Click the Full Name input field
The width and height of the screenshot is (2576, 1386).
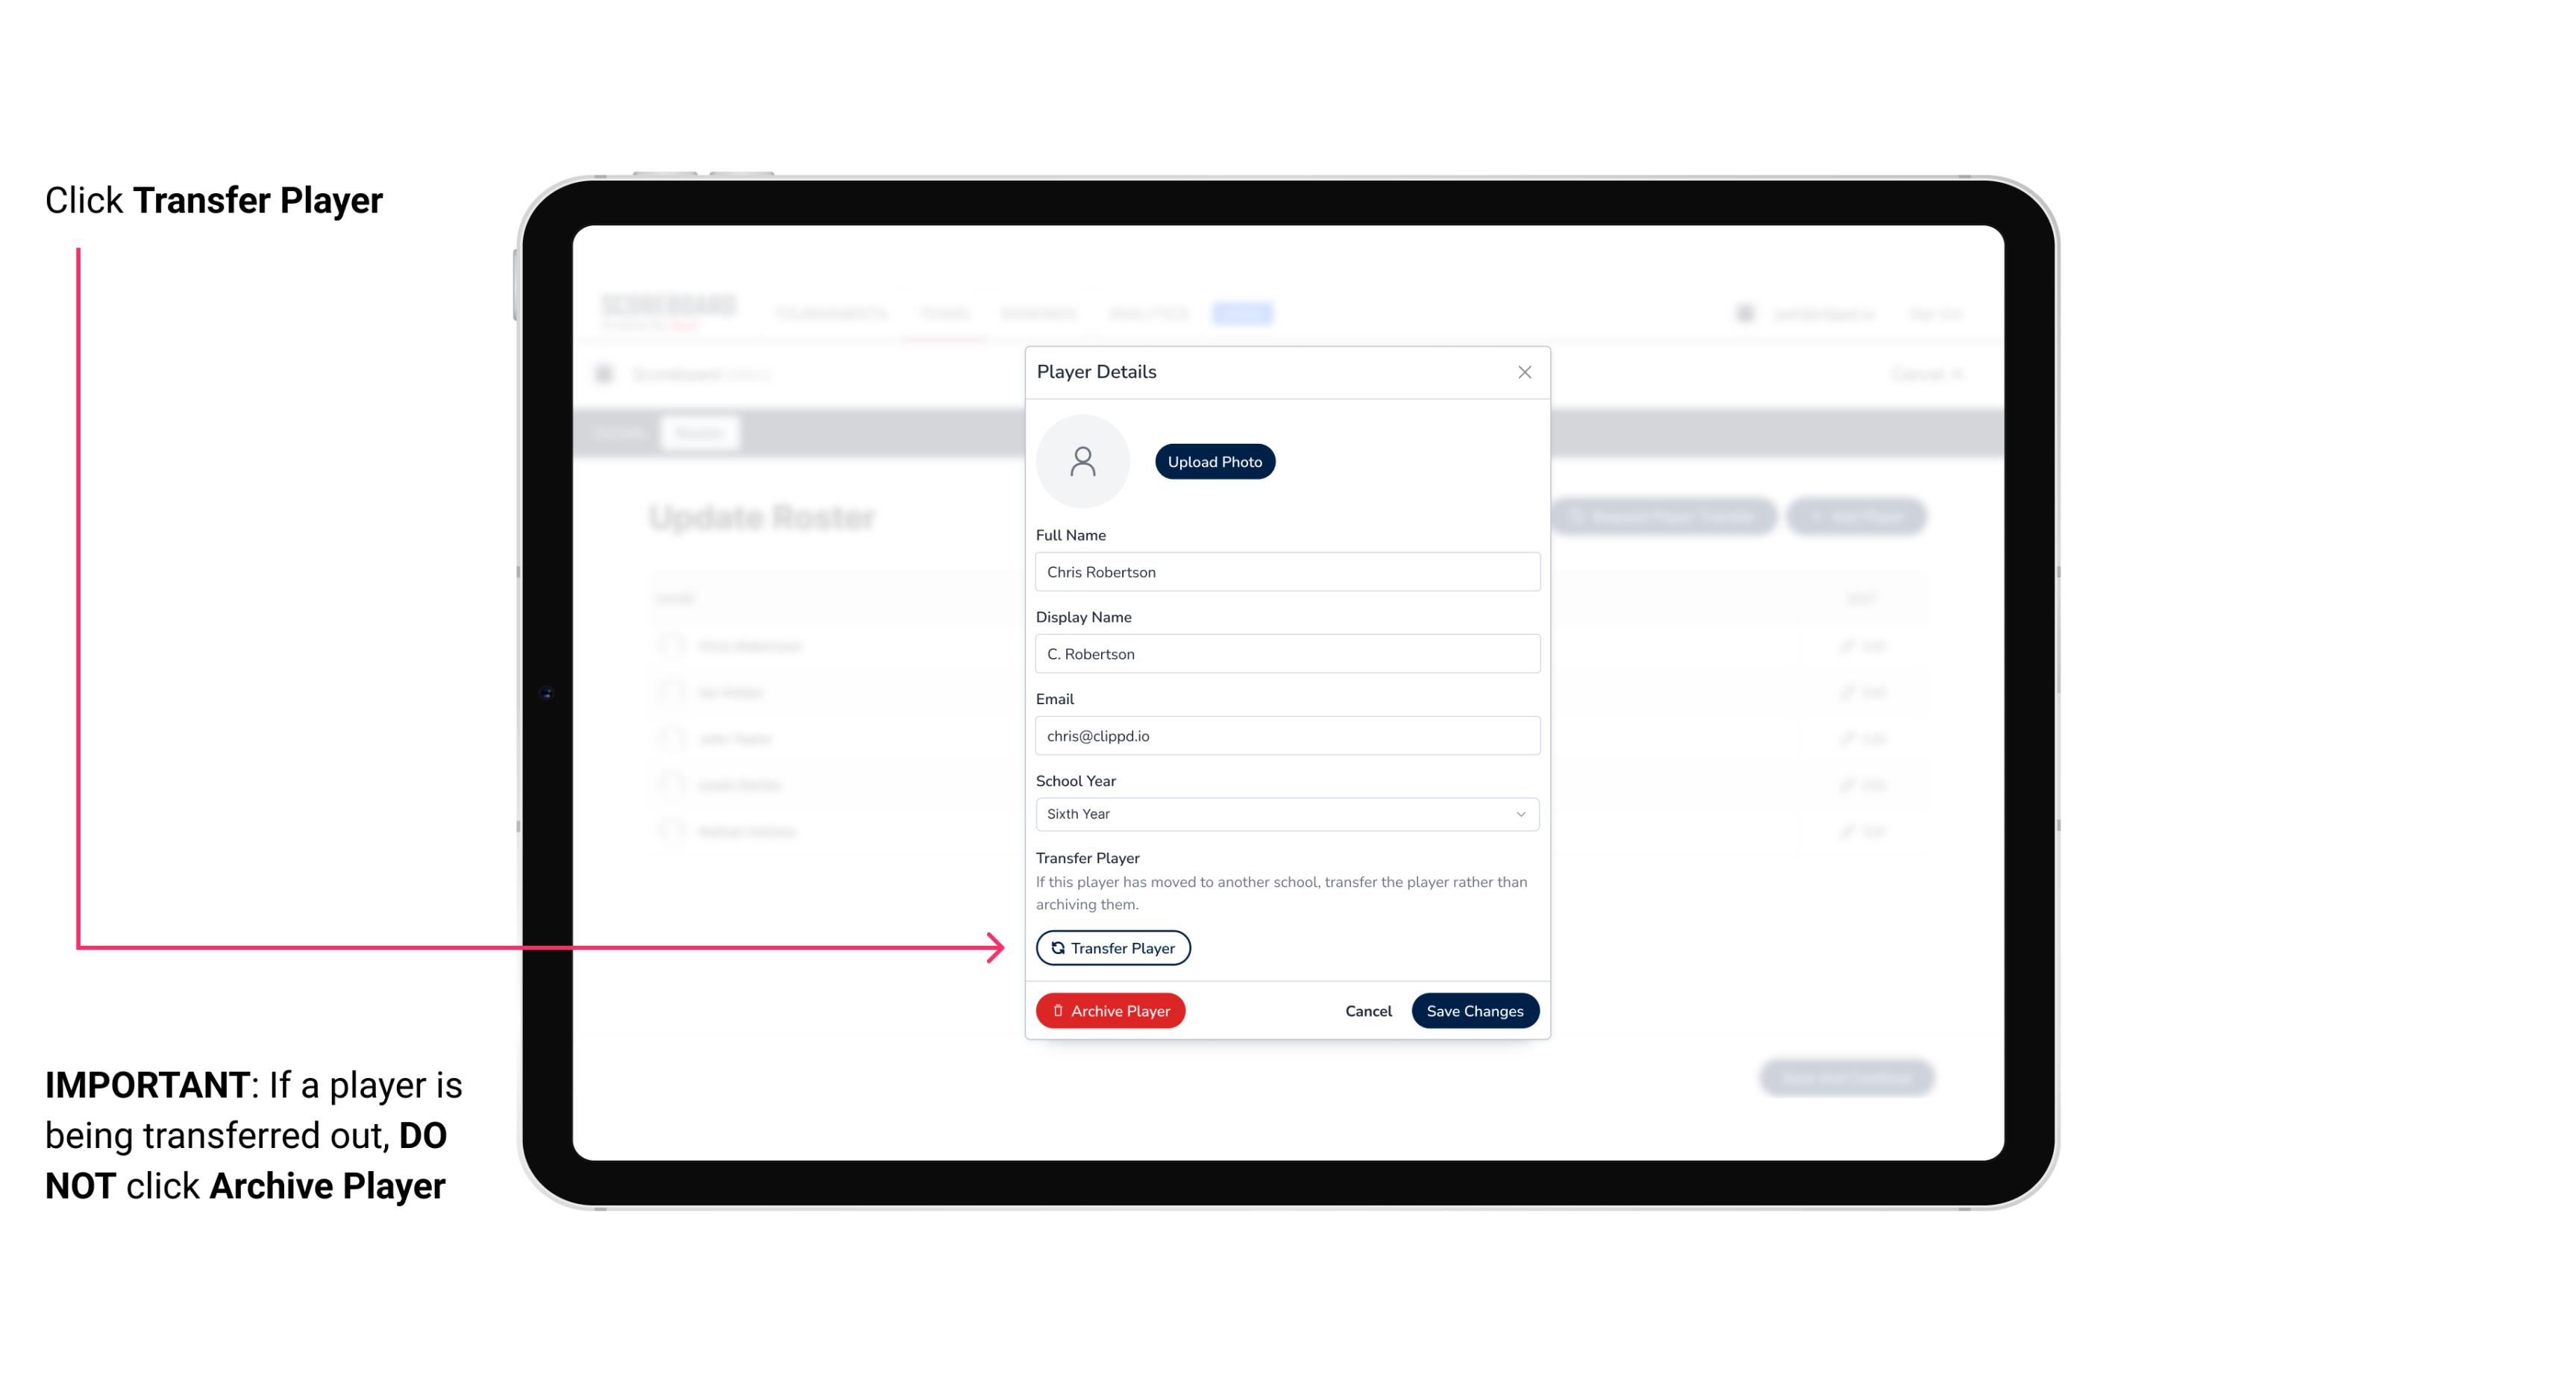pyautogui.click(x=1285, y=570)
